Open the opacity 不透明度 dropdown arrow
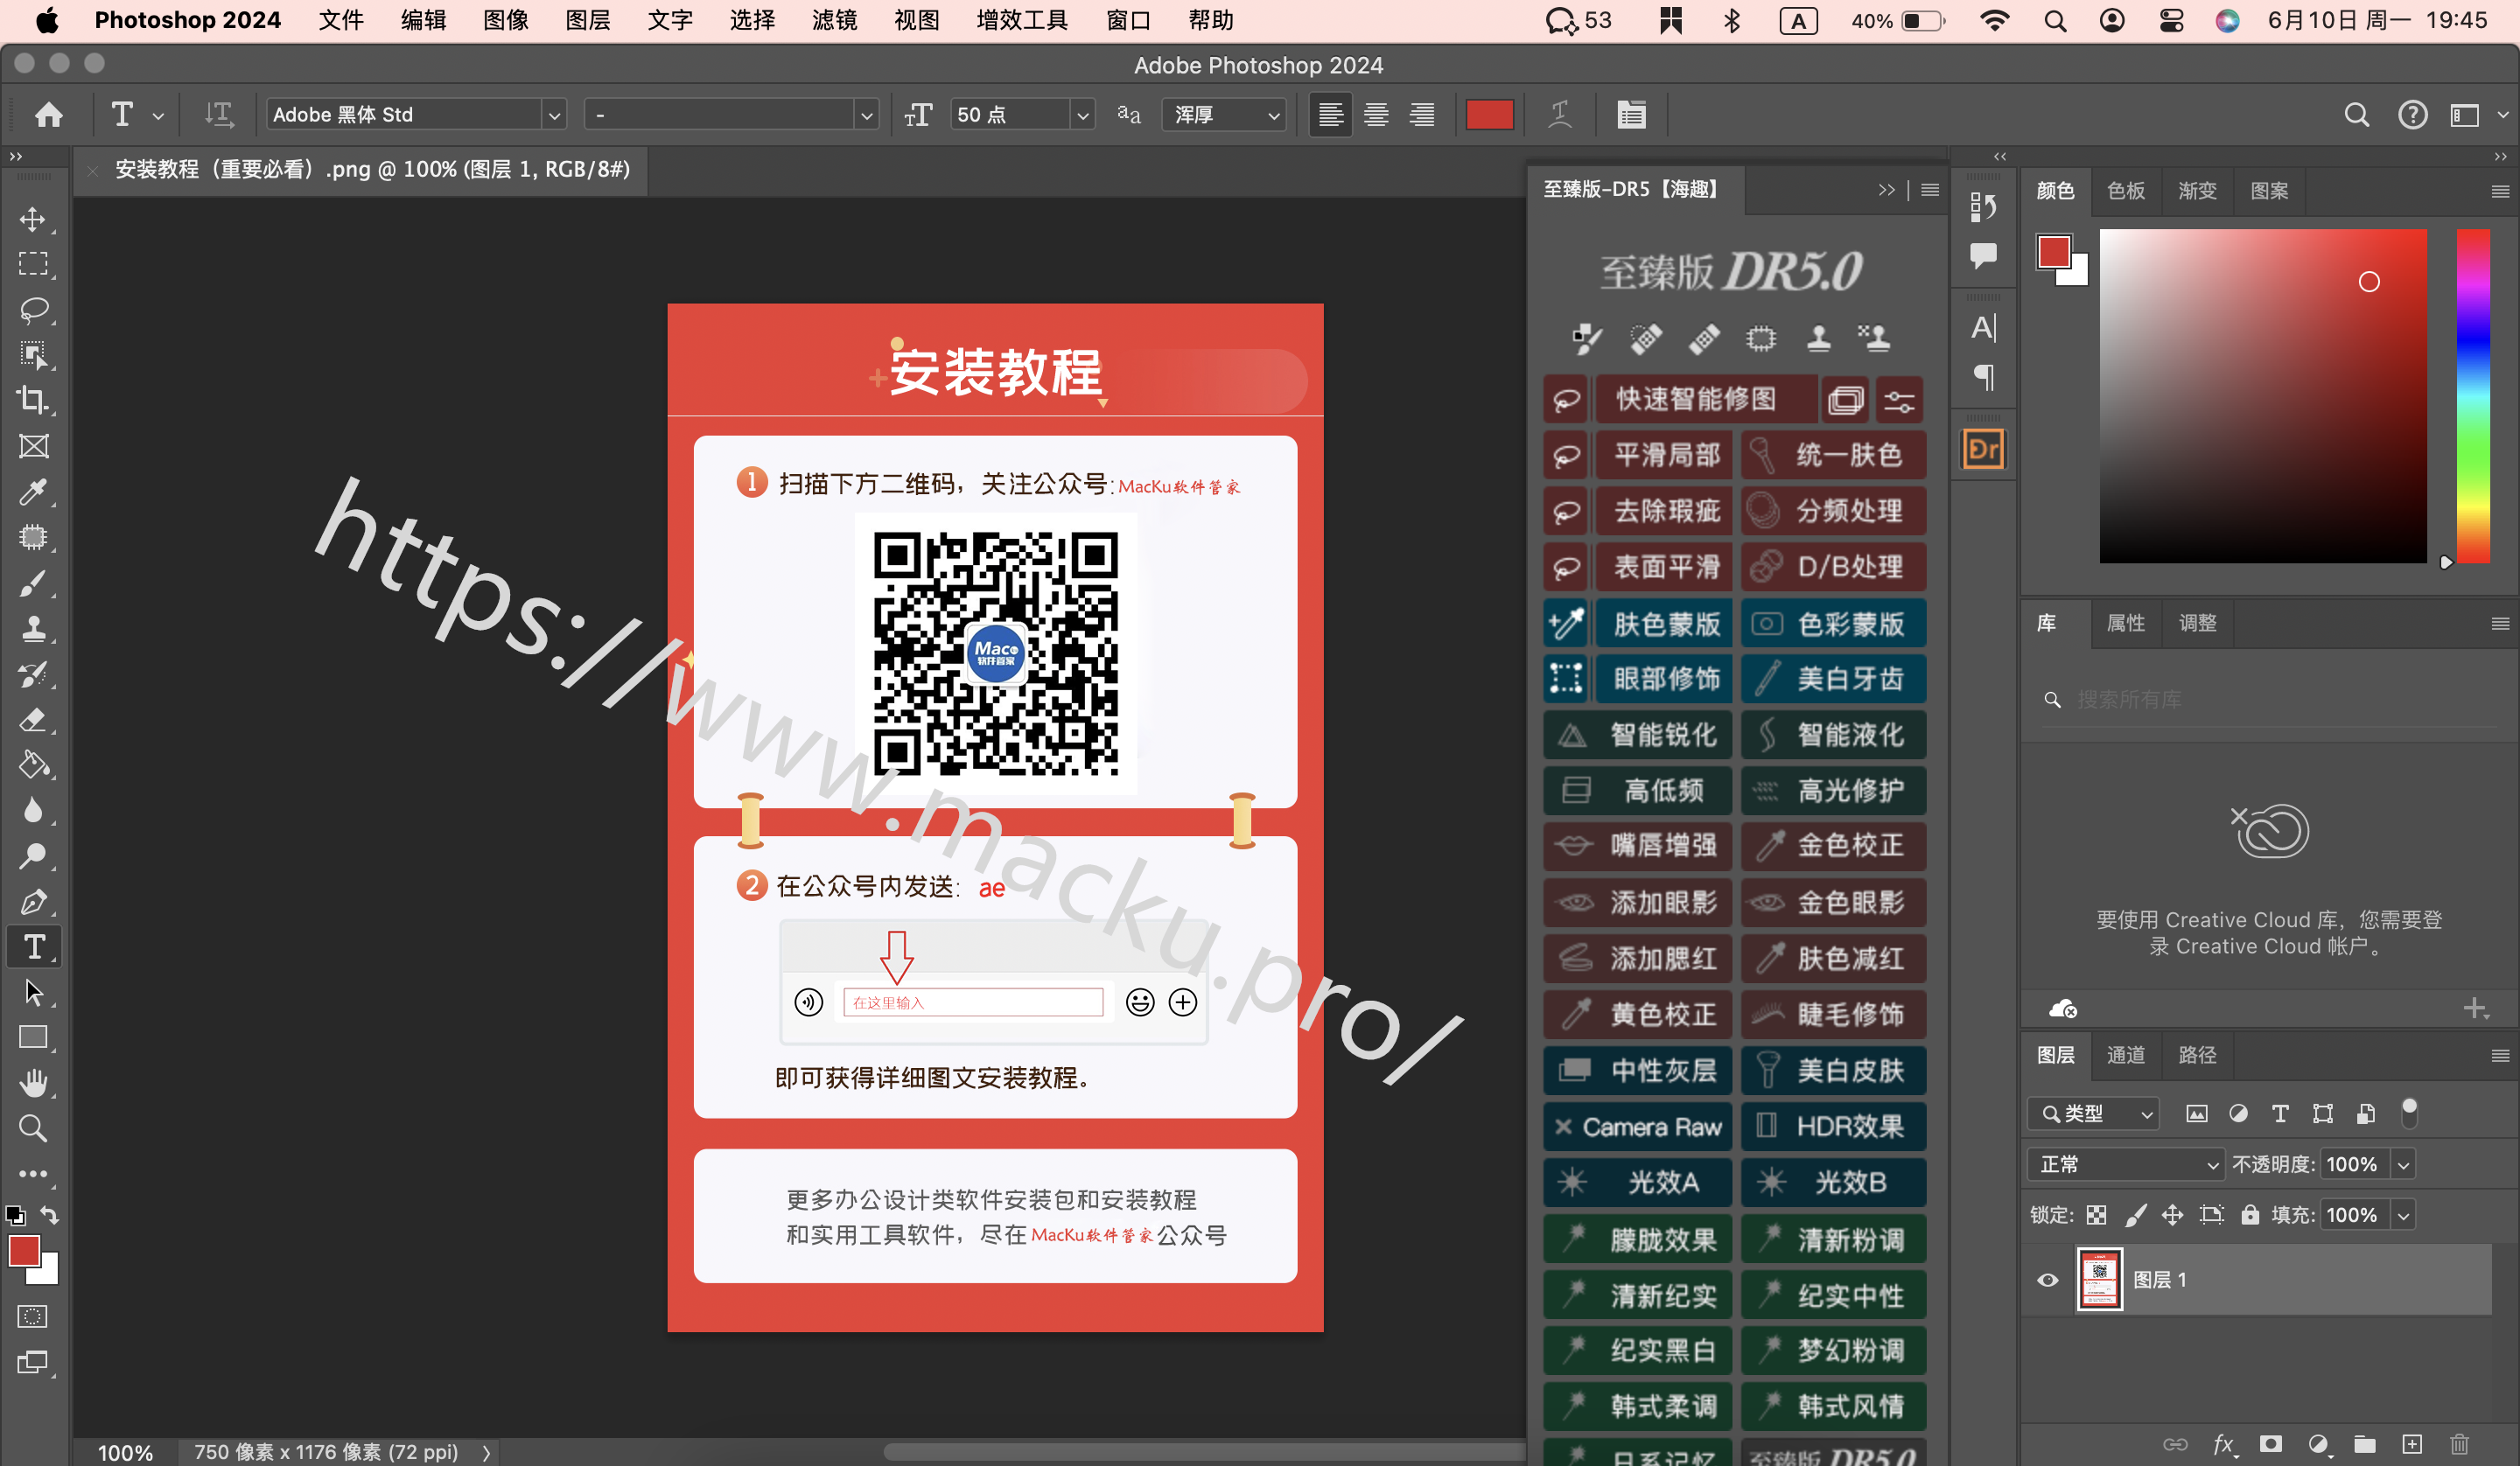The height and width of the screenshot is (1466, 2520). tap(2404, 1164)
